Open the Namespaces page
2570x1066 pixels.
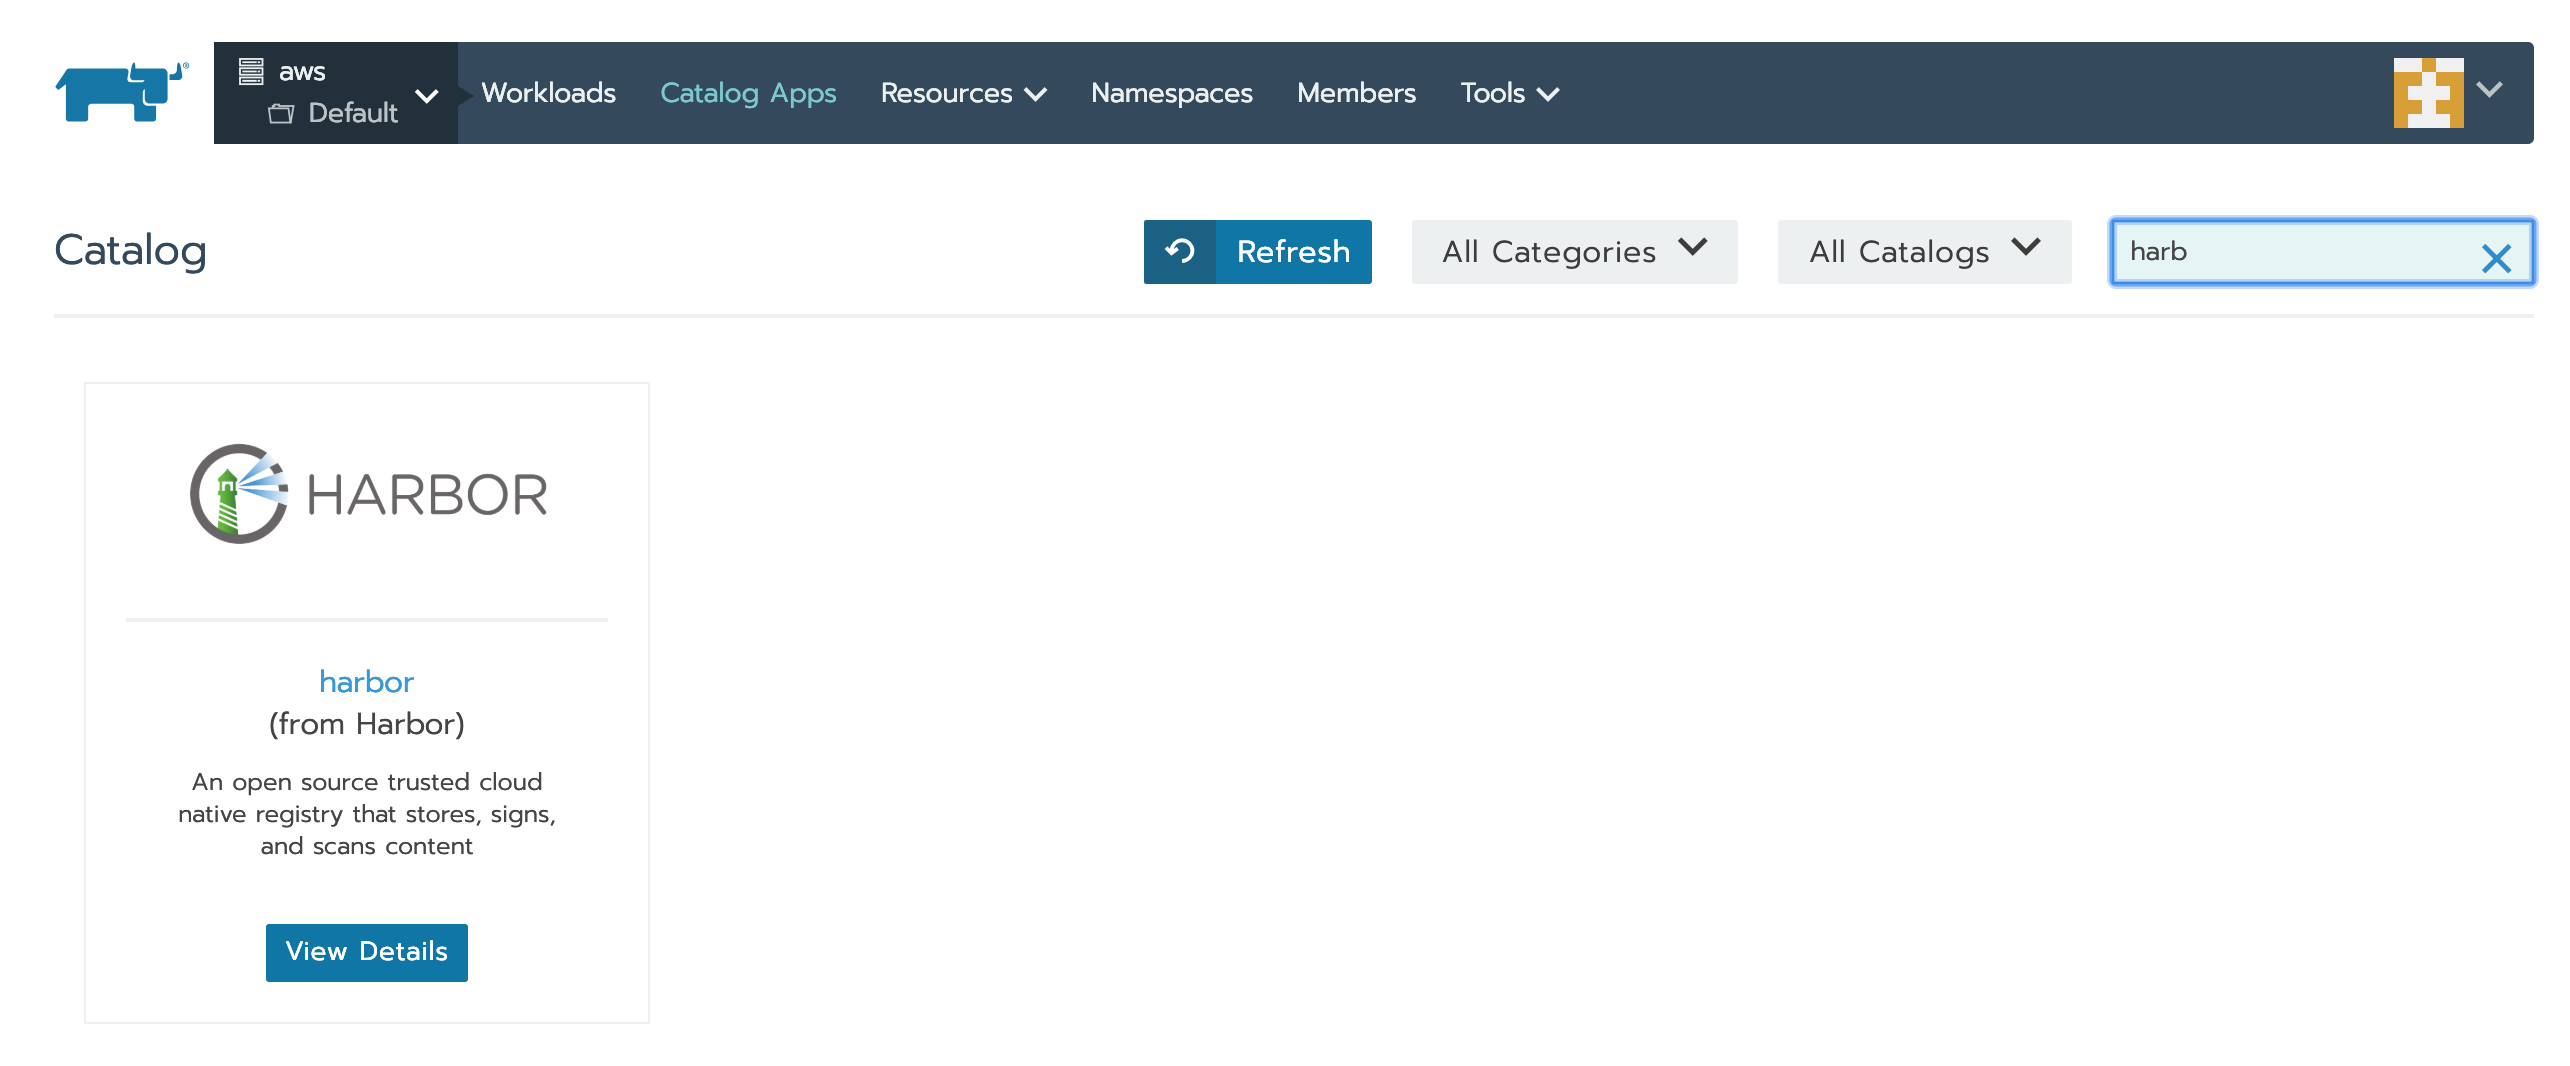point(1171,92)
